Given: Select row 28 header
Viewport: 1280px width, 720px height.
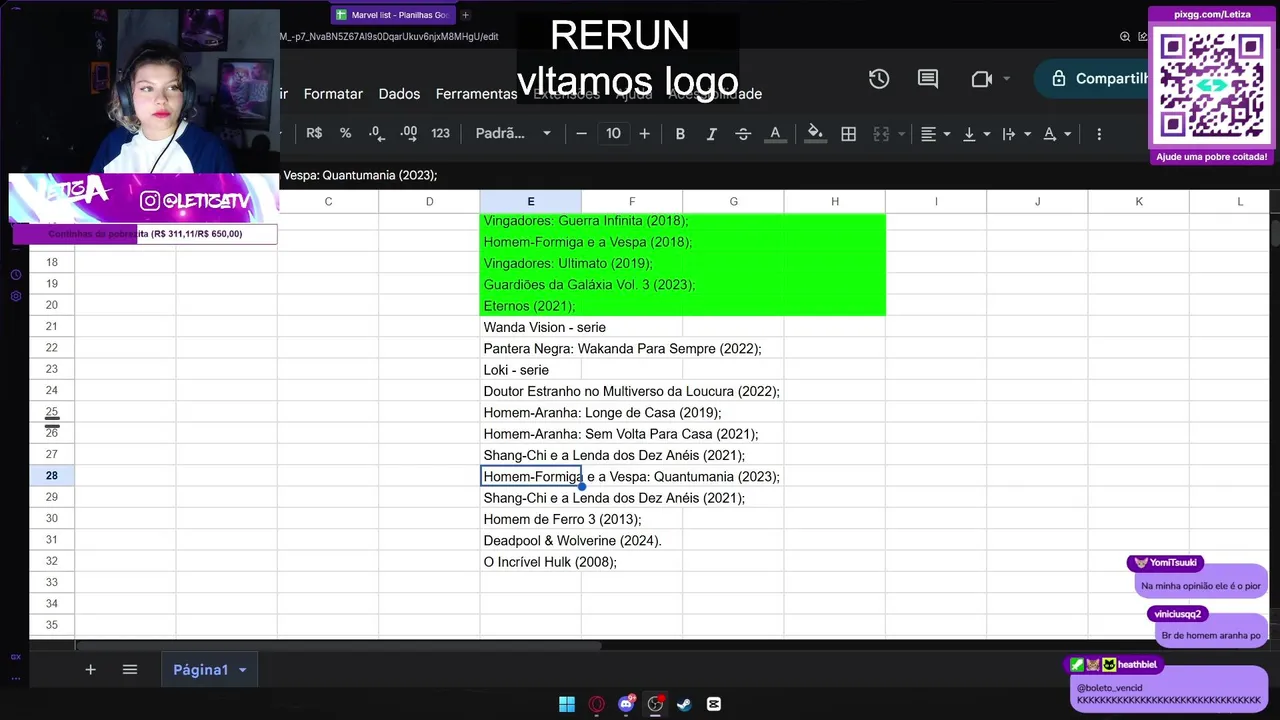Looking at the screenshot, I should (x=52, y=476).
